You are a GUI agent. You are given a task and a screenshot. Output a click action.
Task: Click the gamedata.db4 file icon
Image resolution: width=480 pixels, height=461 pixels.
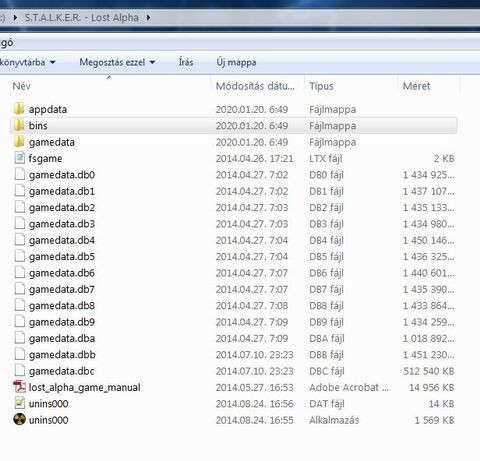(x=20, y=240)
